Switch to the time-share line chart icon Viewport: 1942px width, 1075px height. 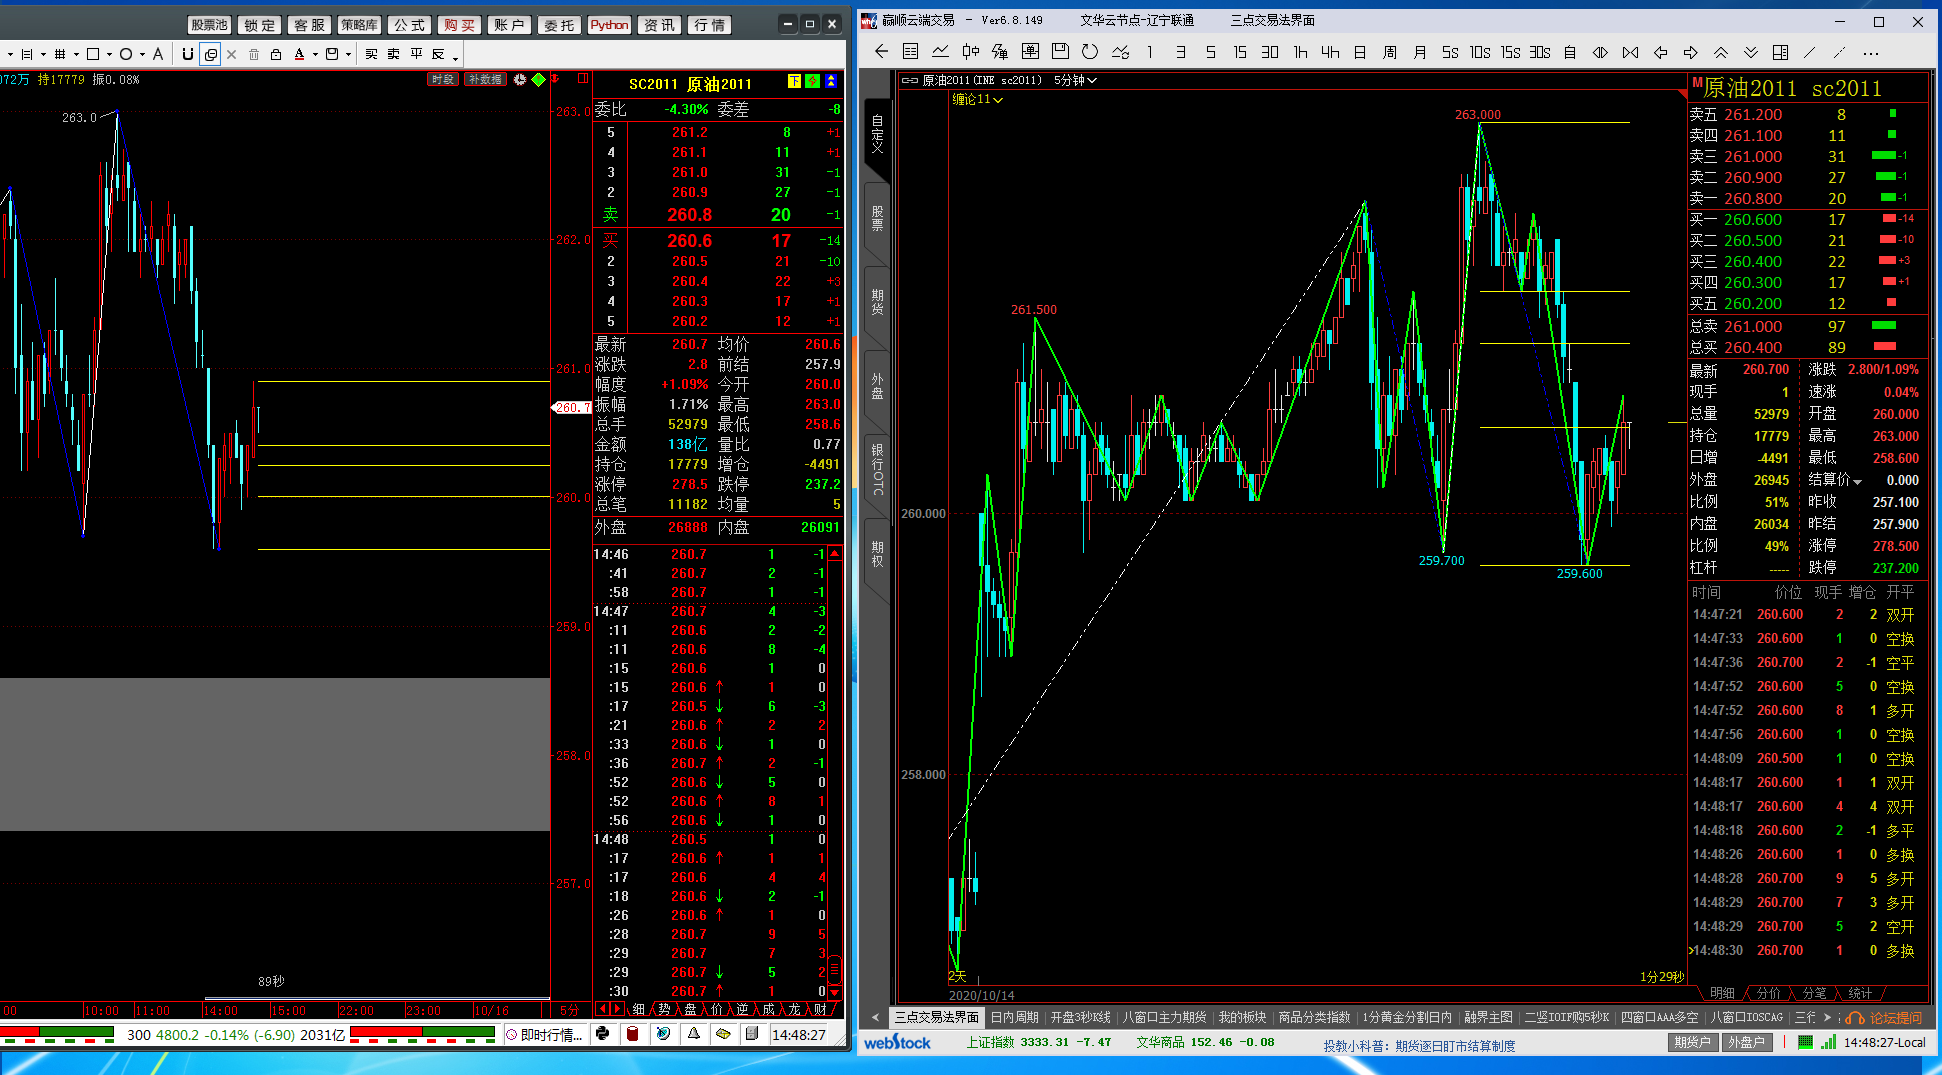(940, 52)
